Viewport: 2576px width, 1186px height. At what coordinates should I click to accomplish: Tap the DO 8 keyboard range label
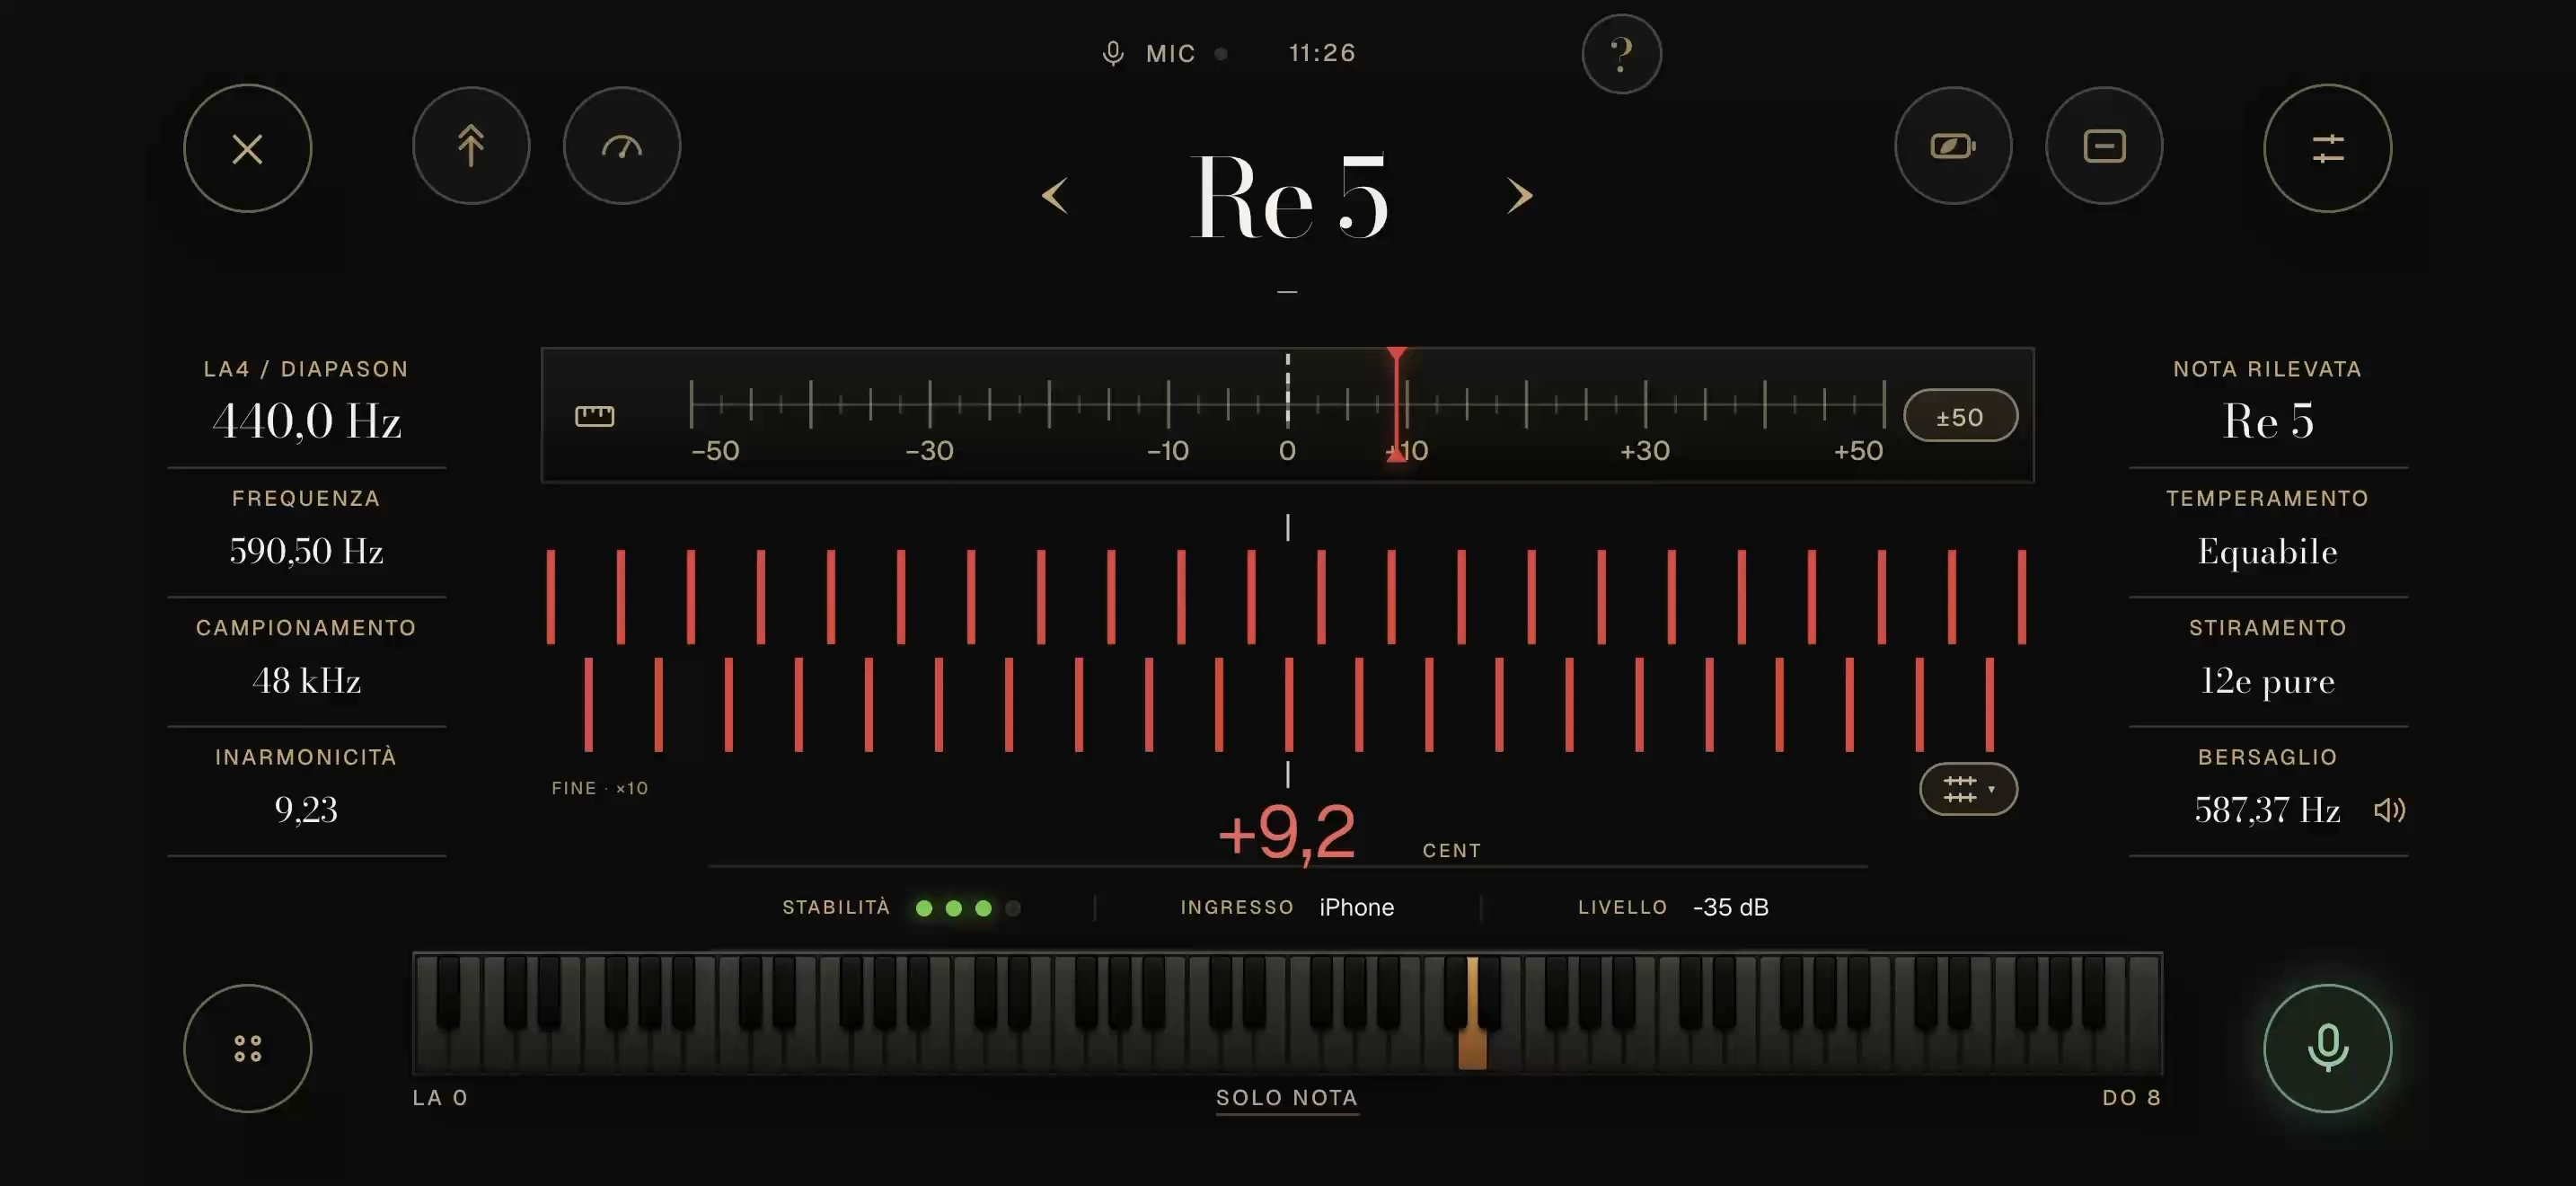click(x=2131, y=1097)
